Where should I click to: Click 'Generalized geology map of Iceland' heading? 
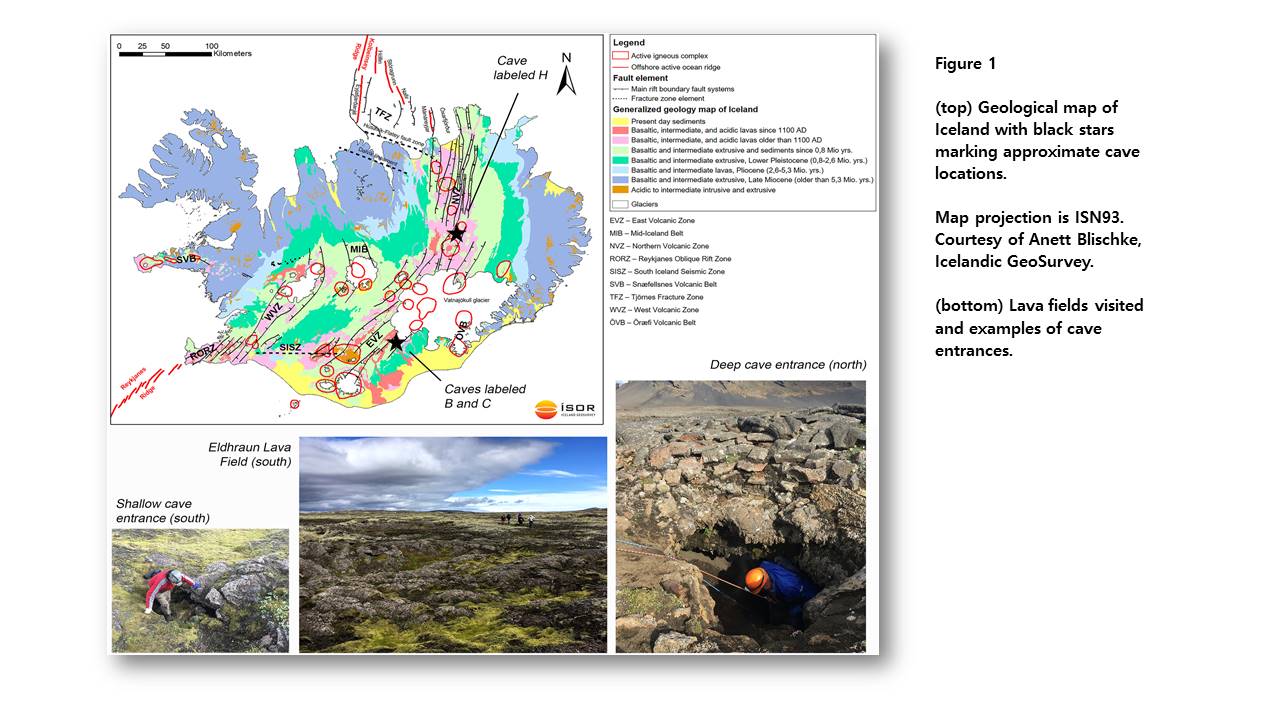685,109
